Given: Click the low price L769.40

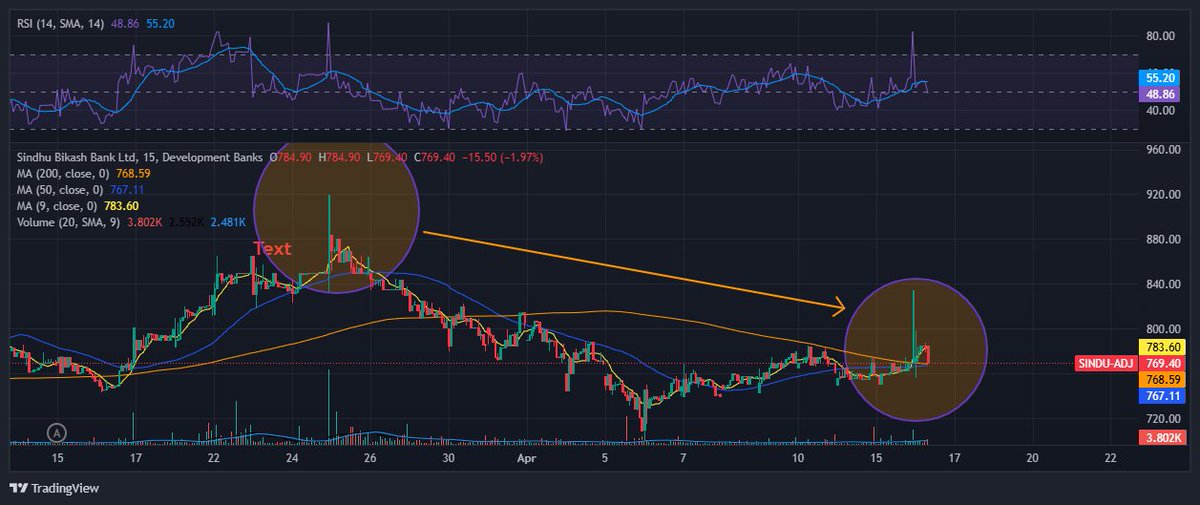Looking at the screenshot, I should click(x=386, y=157).
